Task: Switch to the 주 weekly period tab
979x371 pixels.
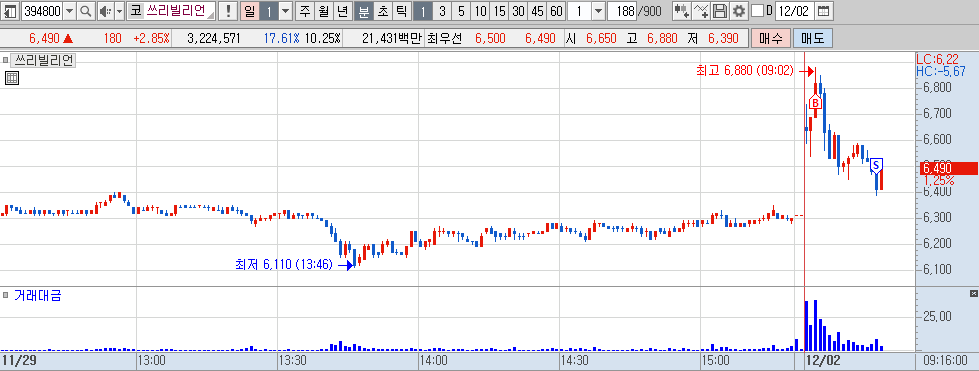Action: pos(304,11)
